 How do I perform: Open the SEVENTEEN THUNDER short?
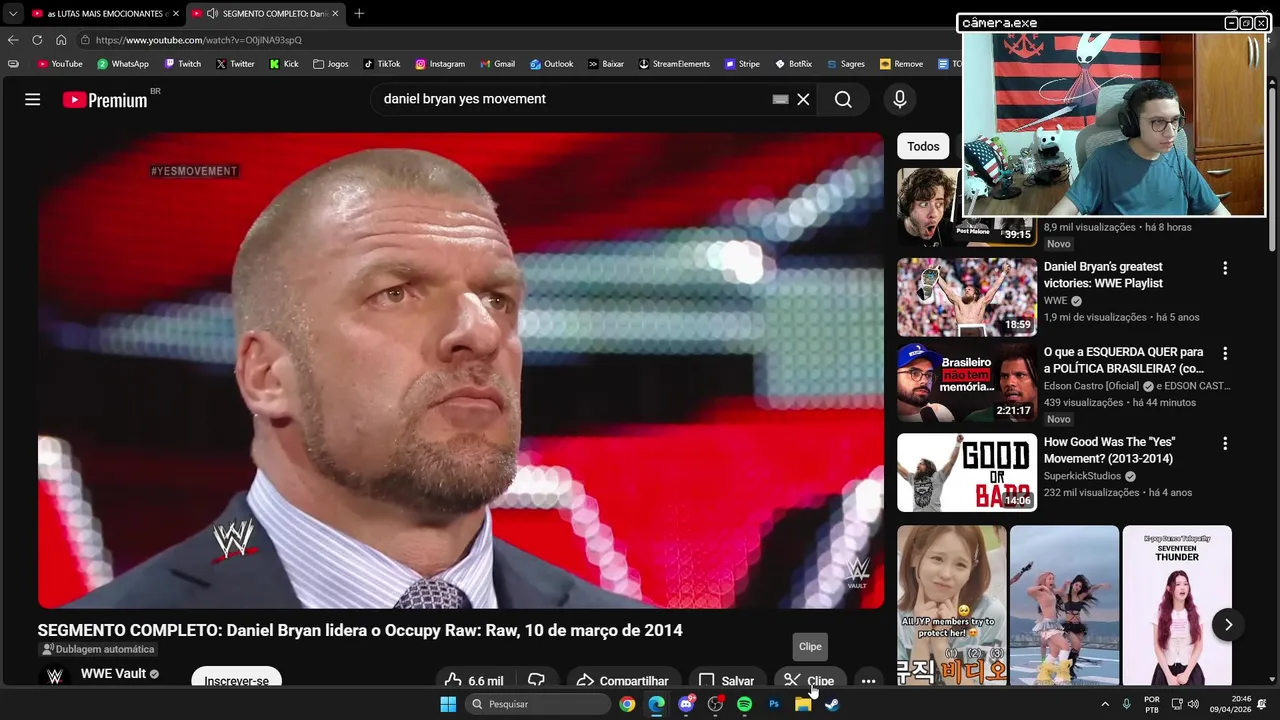(x=1177, y=605)
